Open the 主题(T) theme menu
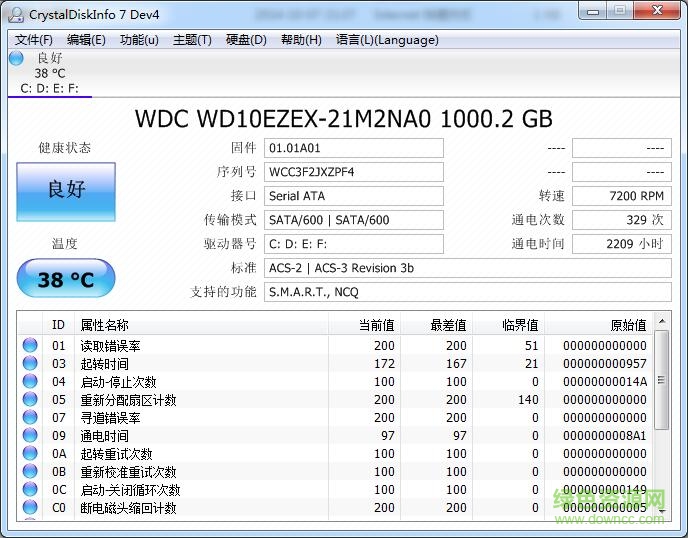This screenshot has height=538, width=688. point(192,40)
